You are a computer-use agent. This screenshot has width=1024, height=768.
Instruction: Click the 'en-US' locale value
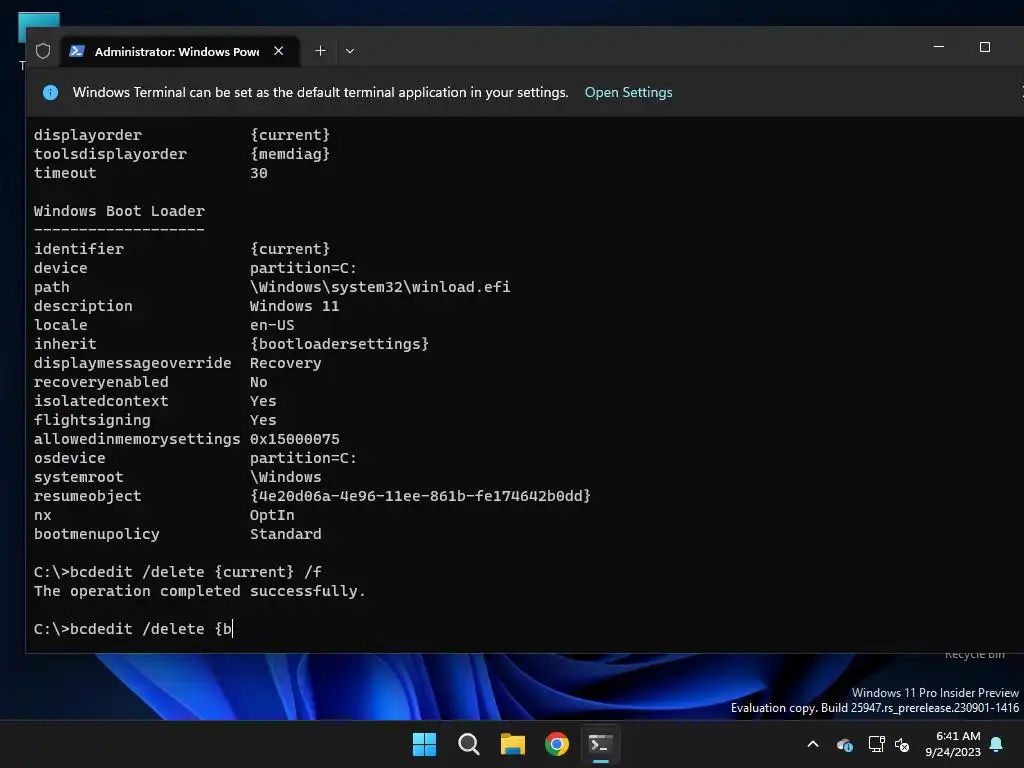point(272,325)
